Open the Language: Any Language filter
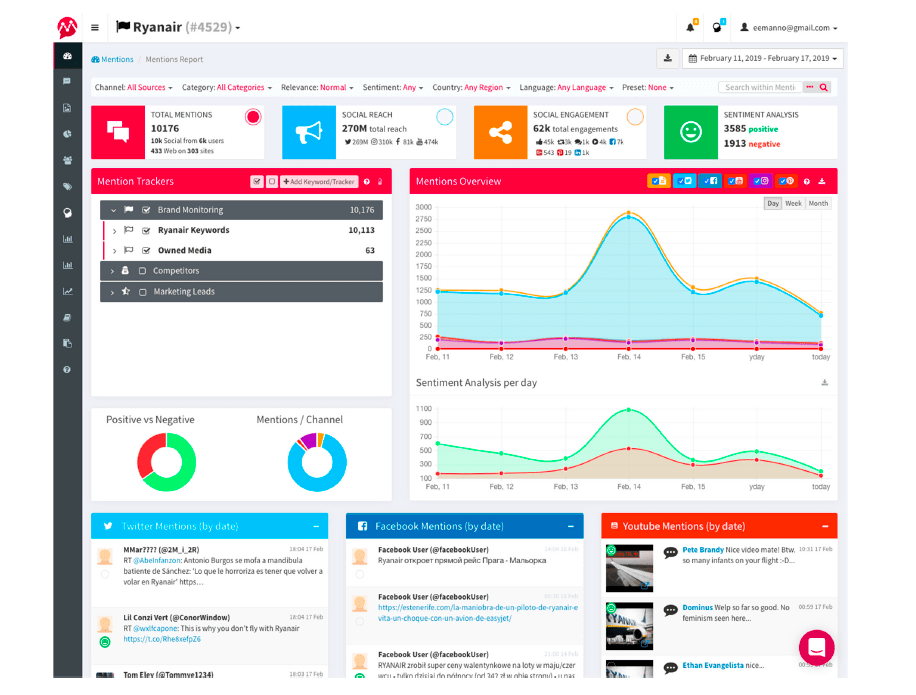 567,88
